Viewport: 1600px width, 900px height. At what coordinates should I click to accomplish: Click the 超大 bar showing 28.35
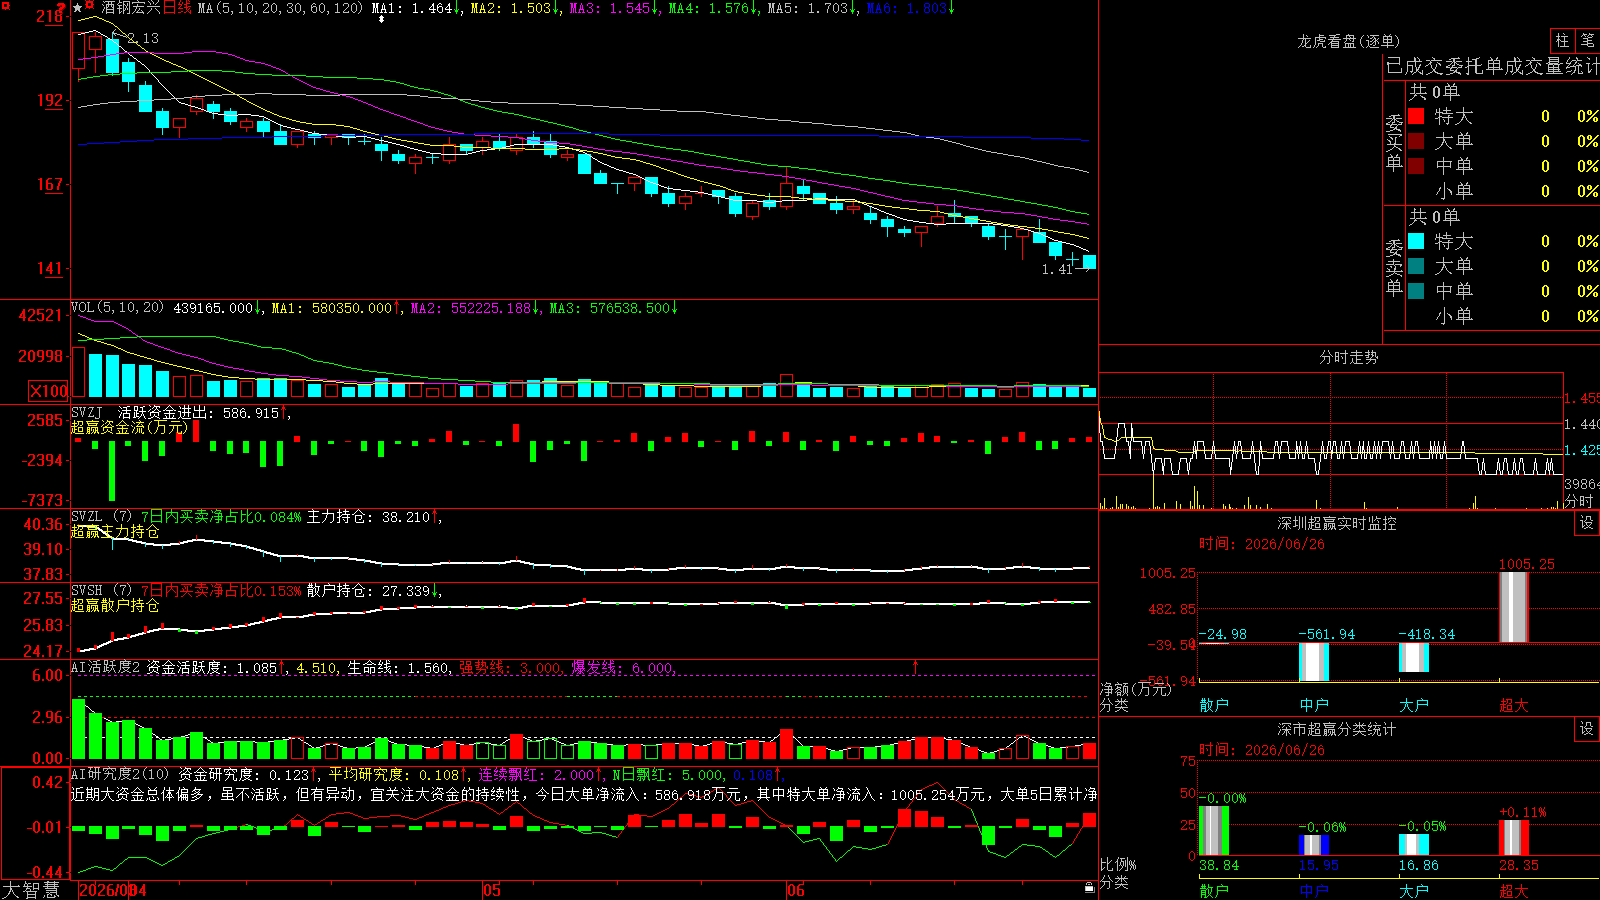1514,837
